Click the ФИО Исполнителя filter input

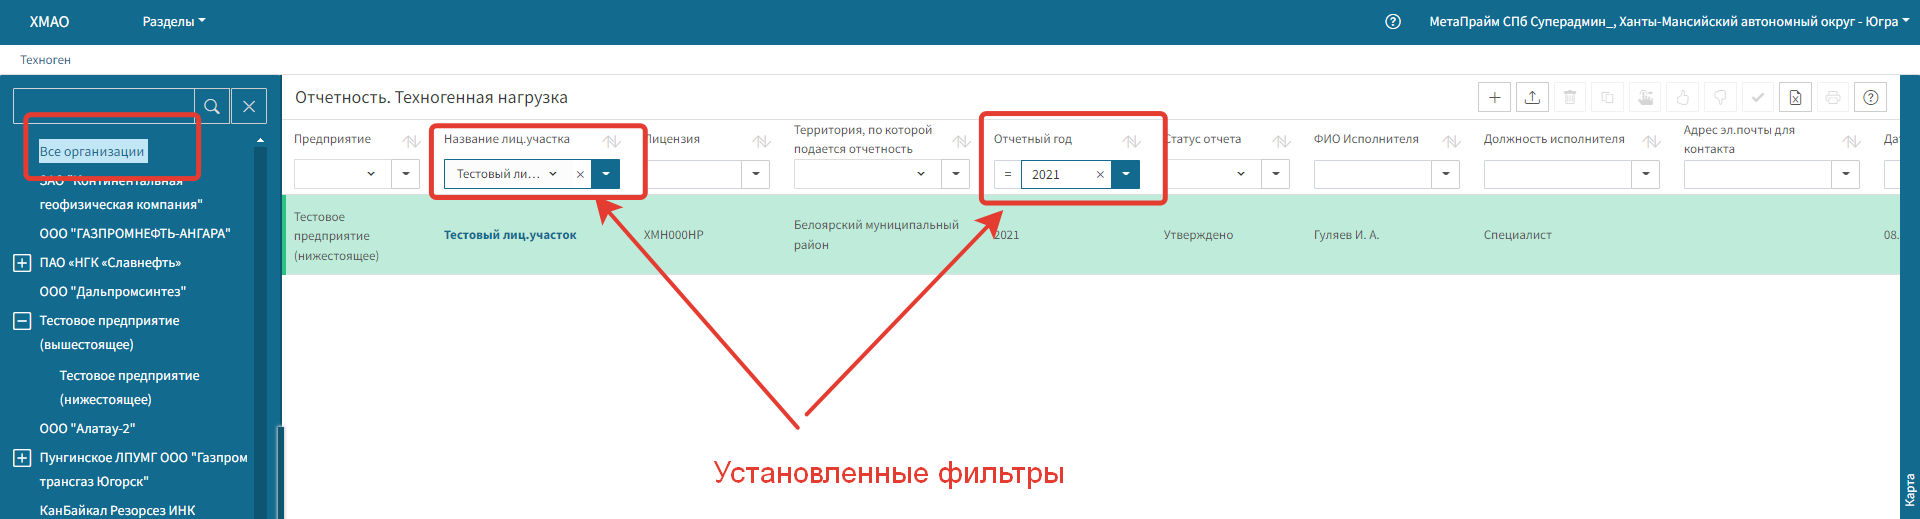tap(1373, 174)
